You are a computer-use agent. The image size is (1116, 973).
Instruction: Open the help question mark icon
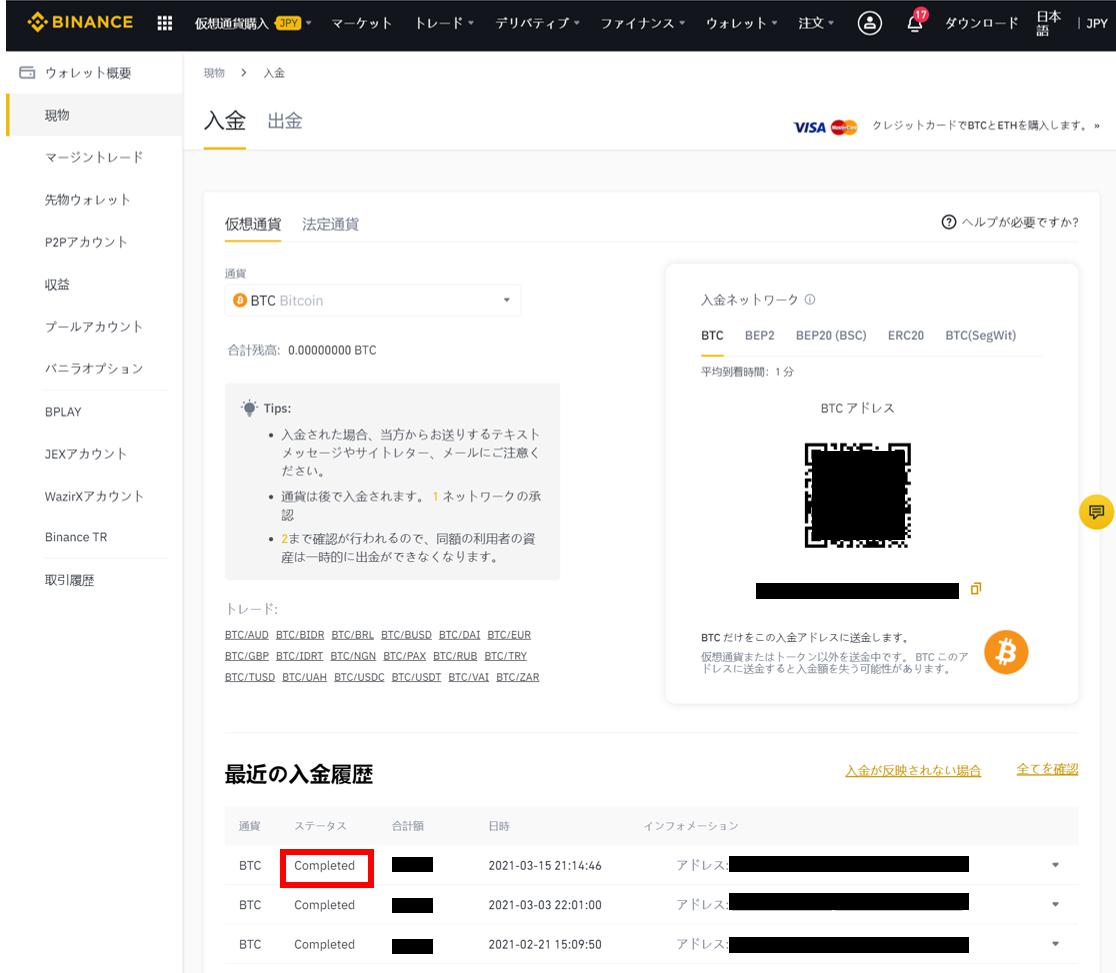tap(949, 222)
